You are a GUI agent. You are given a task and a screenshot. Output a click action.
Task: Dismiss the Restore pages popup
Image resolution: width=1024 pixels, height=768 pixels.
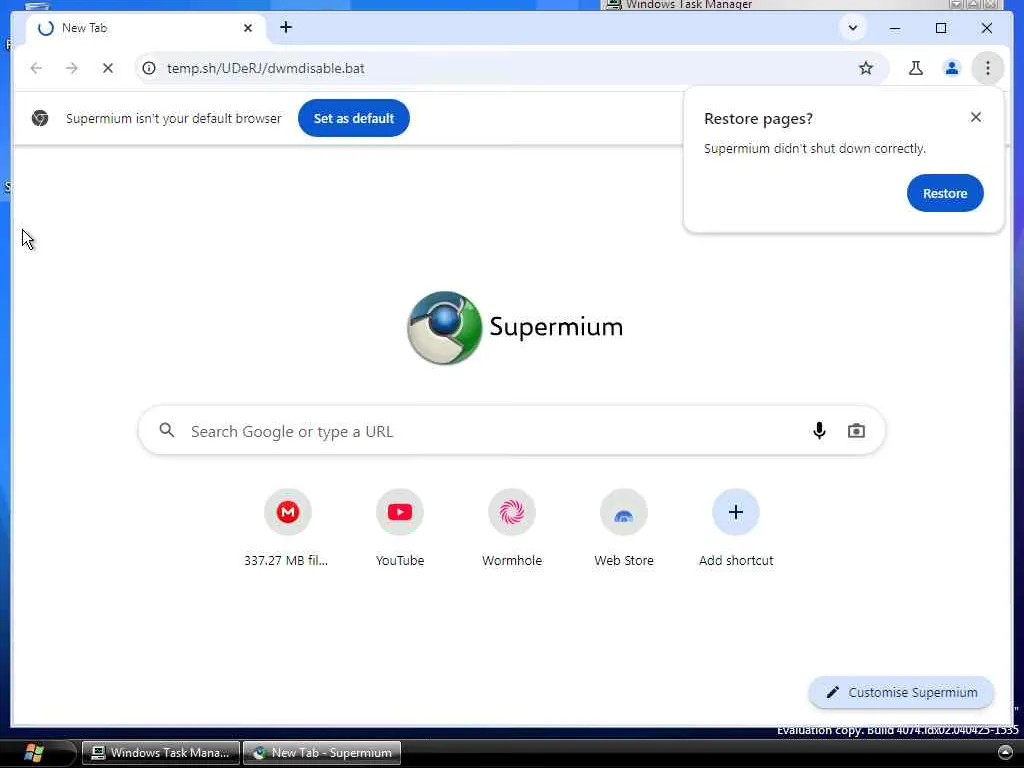(975, 118)
